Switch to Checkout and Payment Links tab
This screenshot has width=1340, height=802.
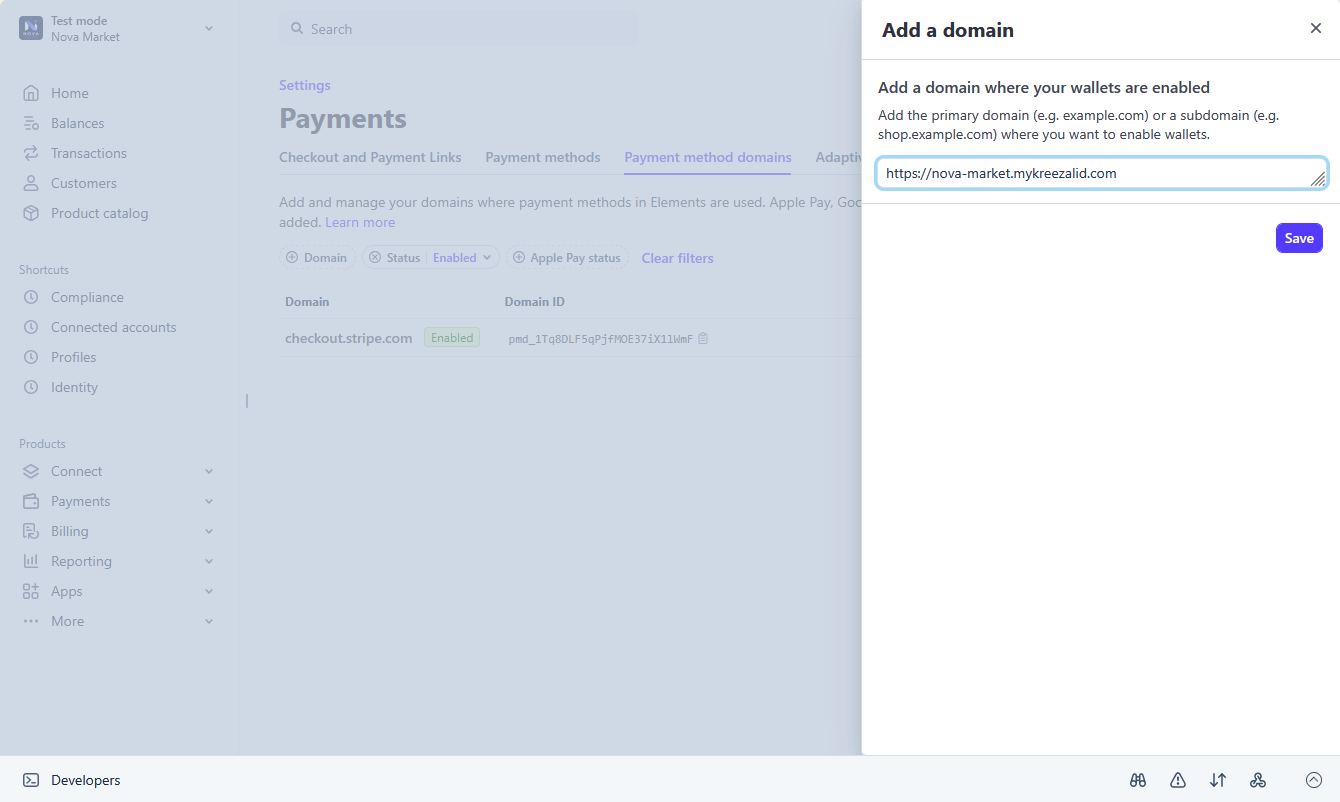(370, 157)
